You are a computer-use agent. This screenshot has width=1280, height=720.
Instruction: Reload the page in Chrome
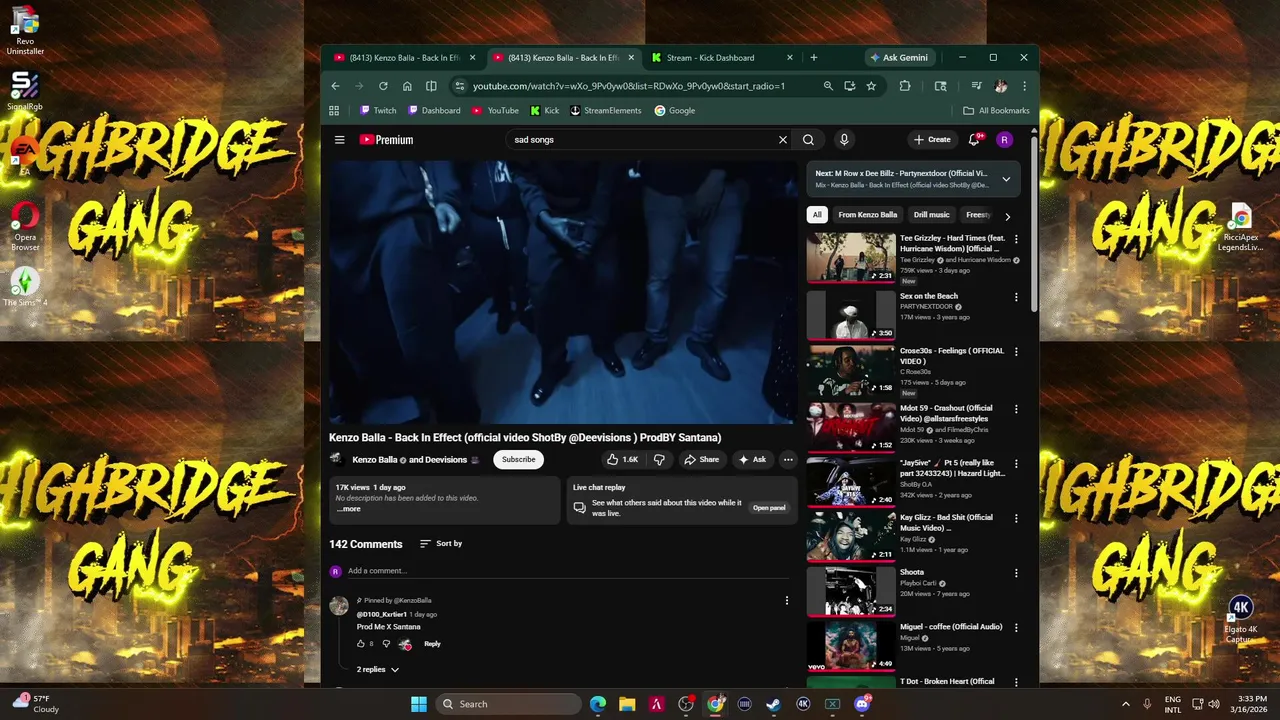pyautogui.click(x=383, y=86)
